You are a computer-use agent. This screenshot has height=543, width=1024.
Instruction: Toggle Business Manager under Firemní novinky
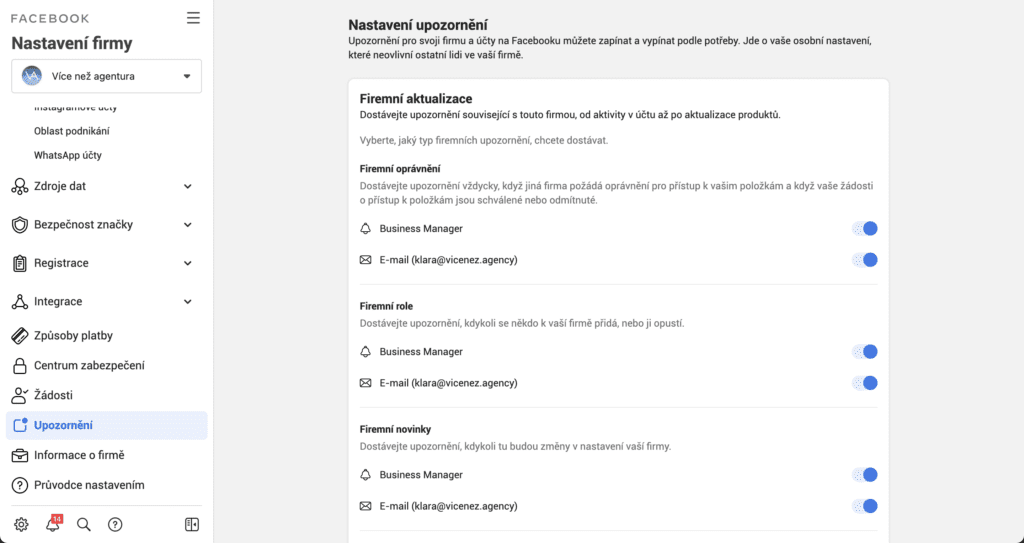[x=866, y=475]
